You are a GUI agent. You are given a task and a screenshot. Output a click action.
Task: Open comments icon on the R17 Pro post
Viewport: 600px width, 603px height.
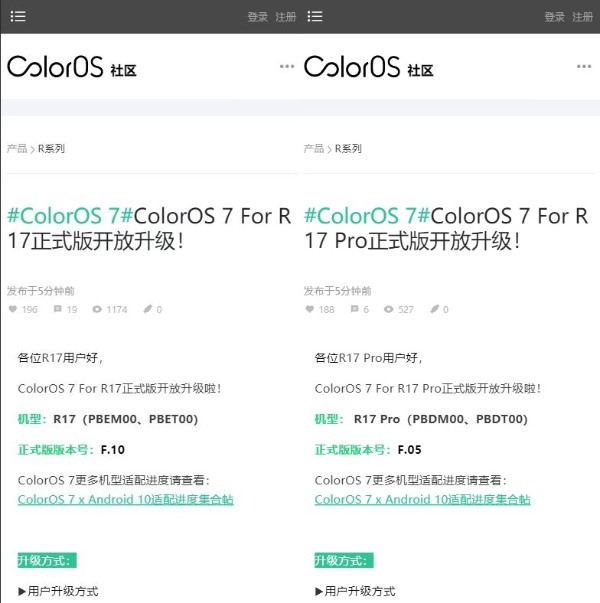[355, 310]
